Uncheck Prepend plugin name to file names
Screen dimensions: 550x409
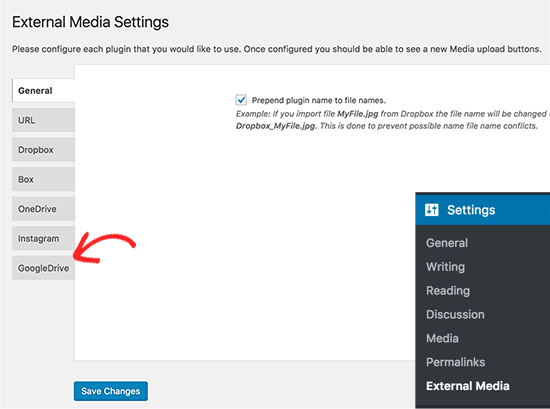tap(241, 100)
